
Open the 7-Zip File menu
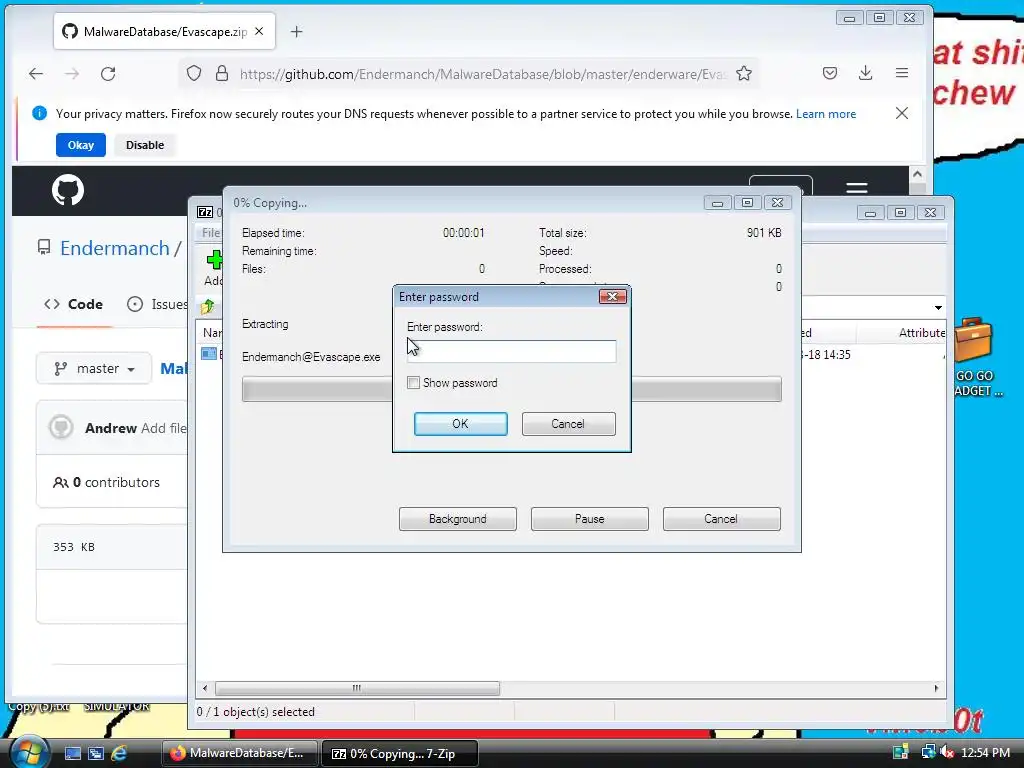coord(210,232)
